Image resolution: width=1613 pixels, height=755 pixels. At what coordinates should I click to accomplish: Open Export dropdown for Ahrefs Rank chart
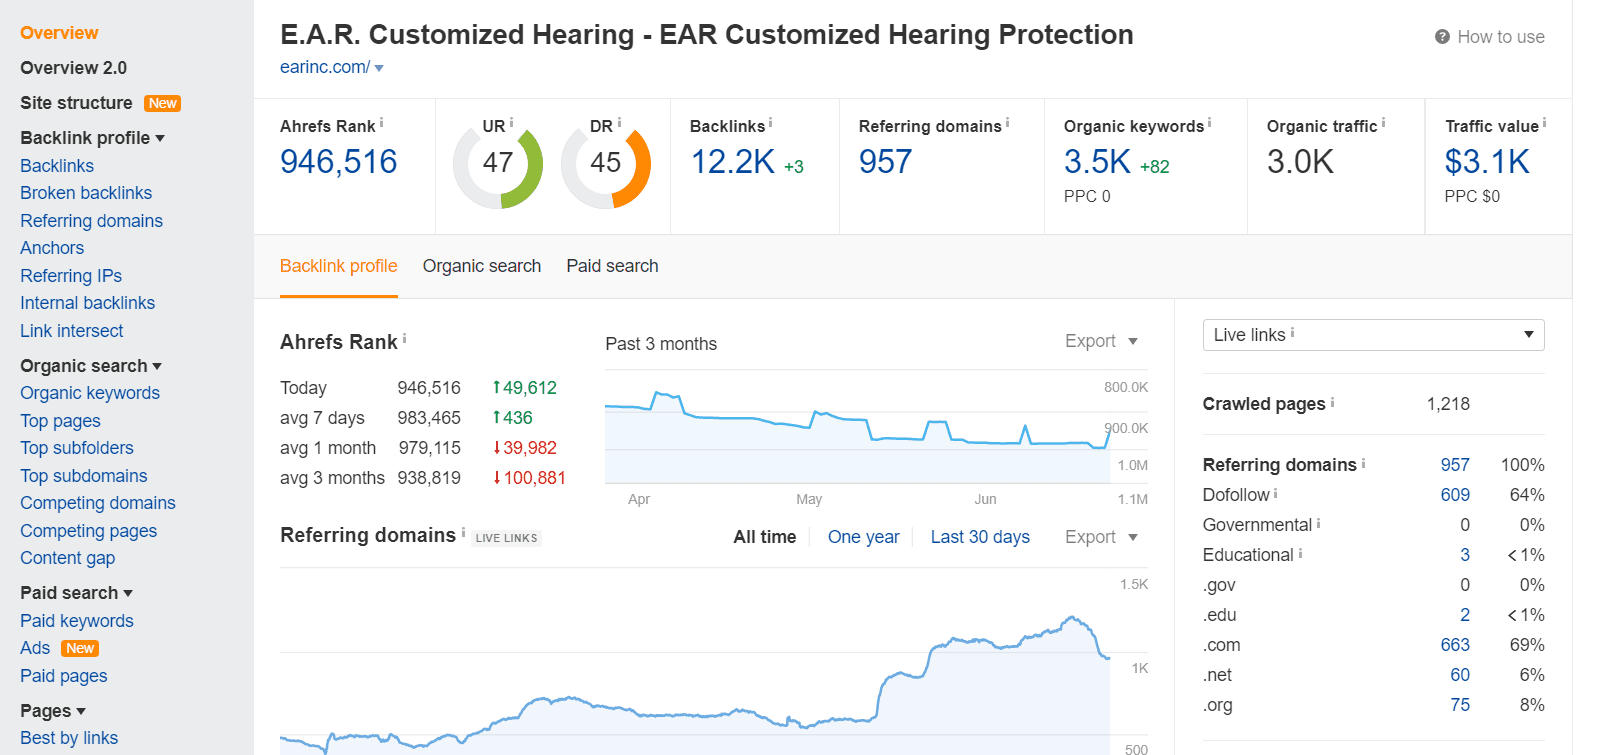click(1101, 341)
